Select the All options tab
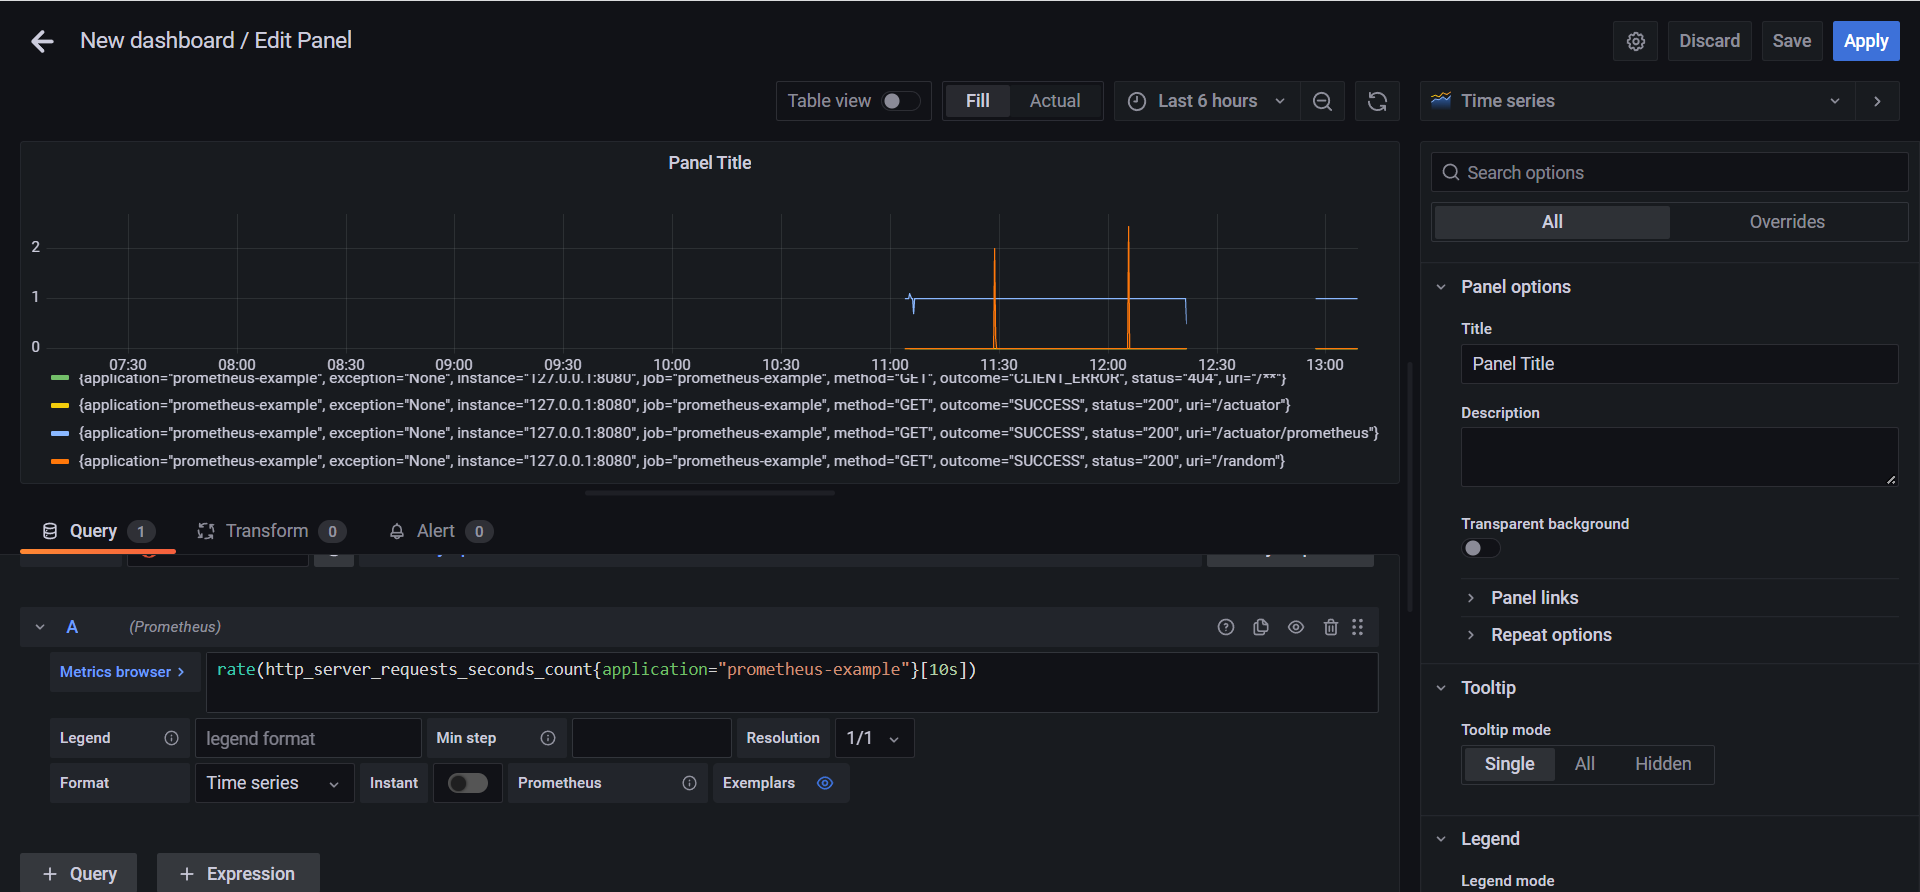Screen dimensions: 1920x892 click(x=1552, y=222)
